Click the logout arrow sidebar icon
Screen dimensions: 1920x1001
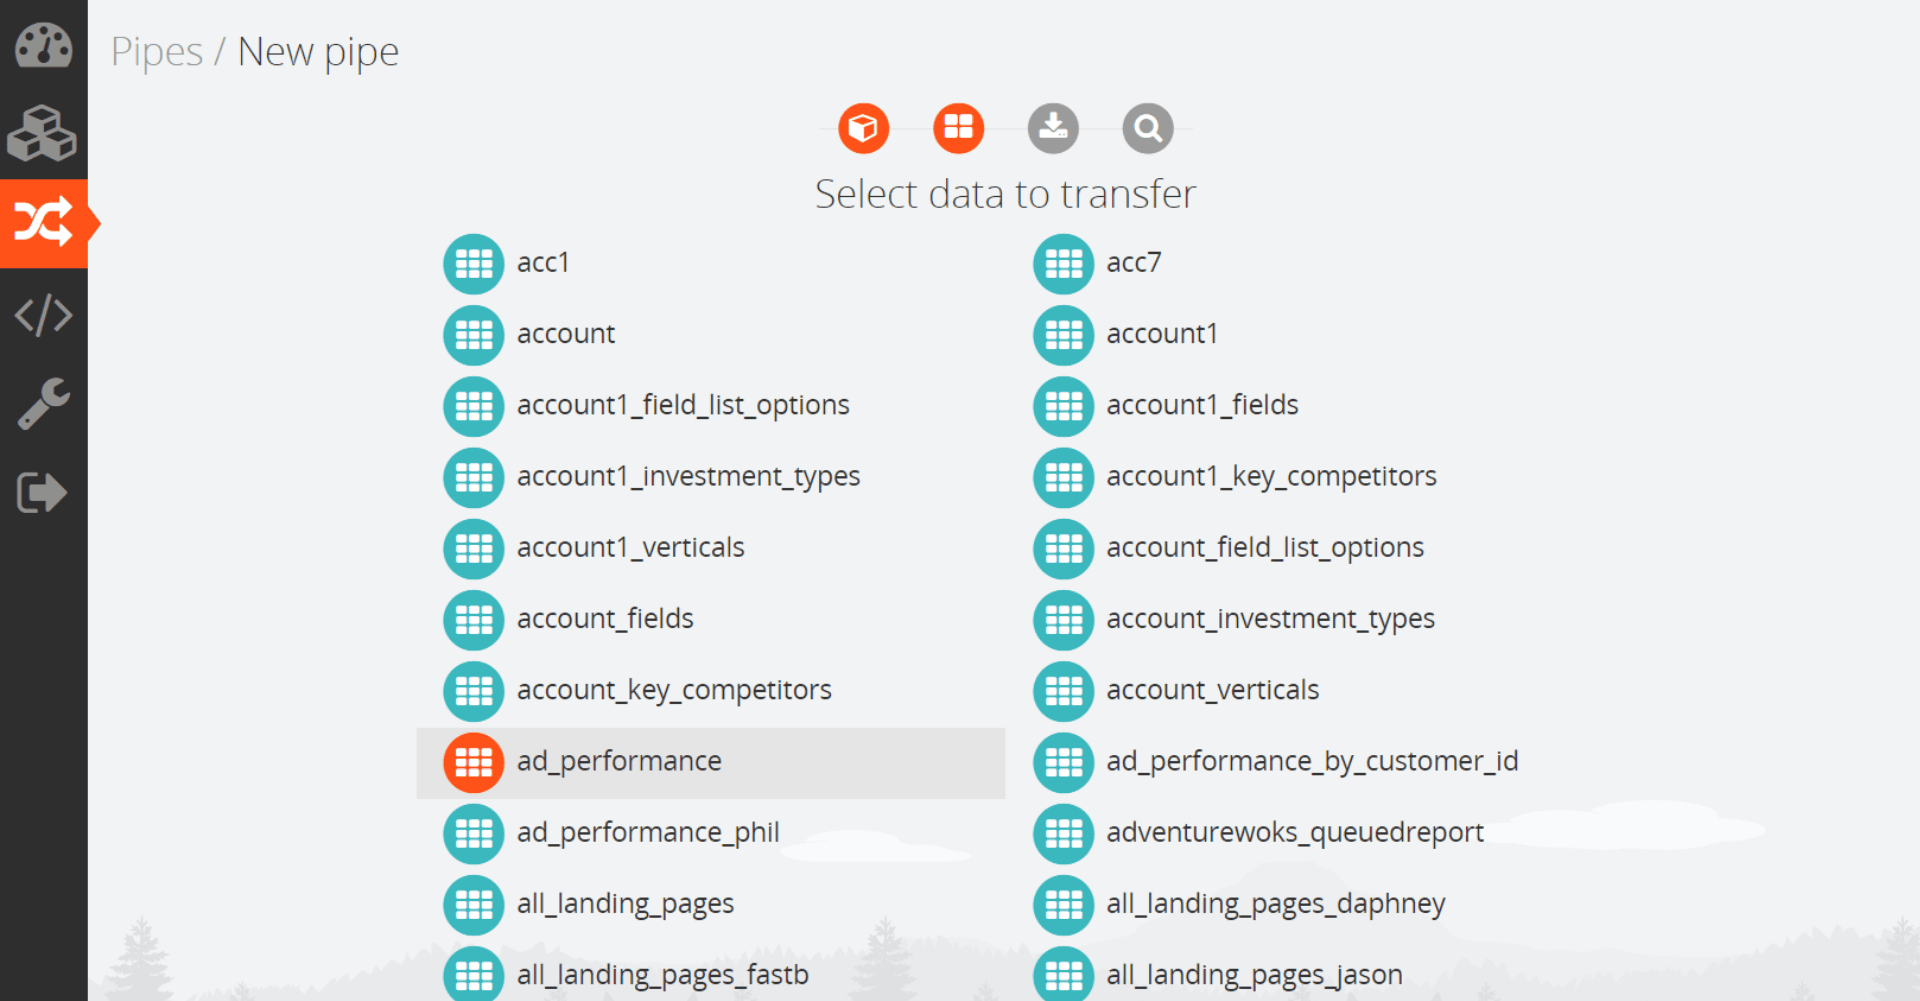43,492
